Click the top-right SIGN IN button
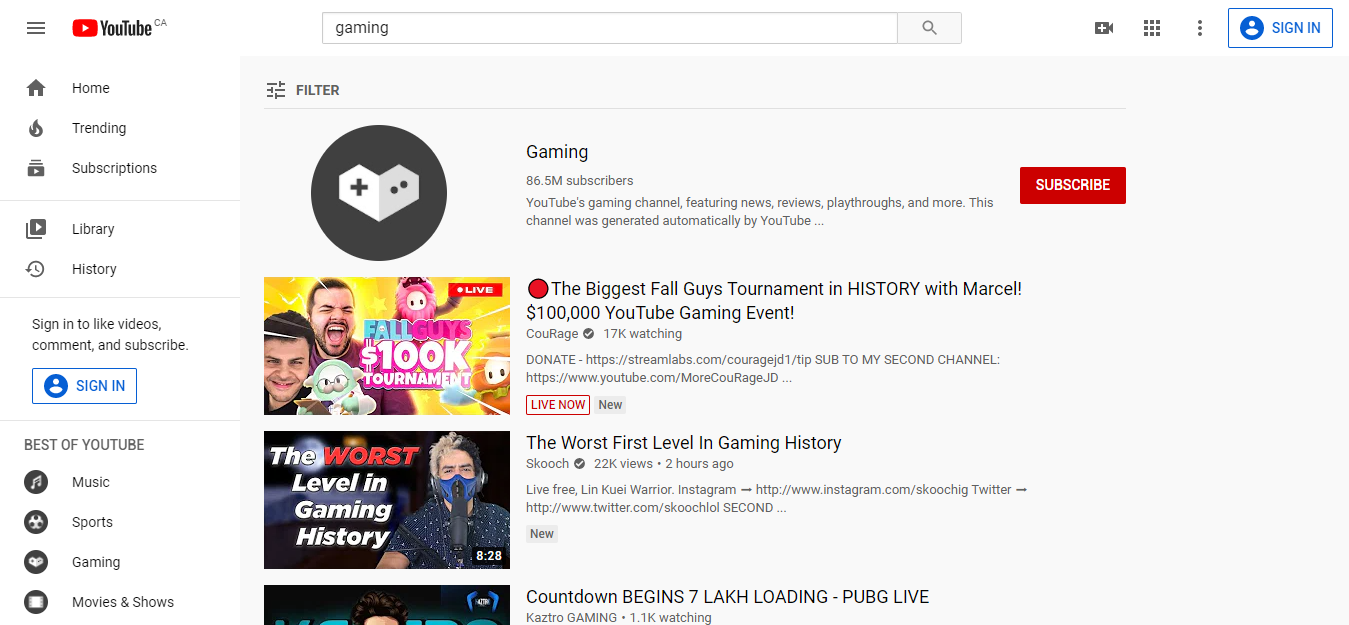This screenshot has height=625, width=1349. 1280,28
